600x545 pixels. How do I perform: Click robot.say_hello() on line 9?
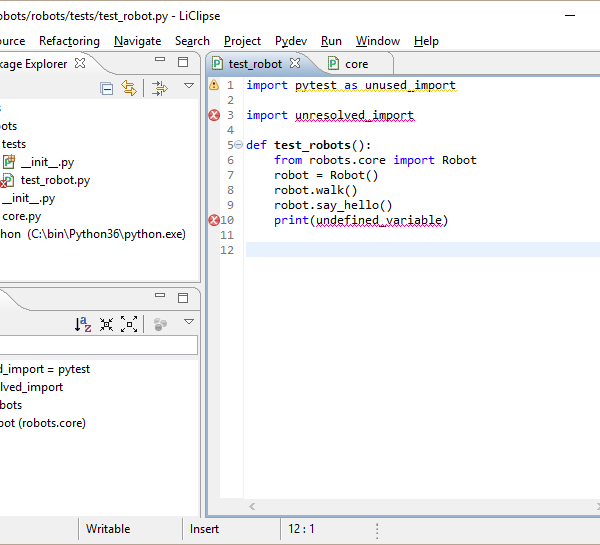[x=333, y=206]
